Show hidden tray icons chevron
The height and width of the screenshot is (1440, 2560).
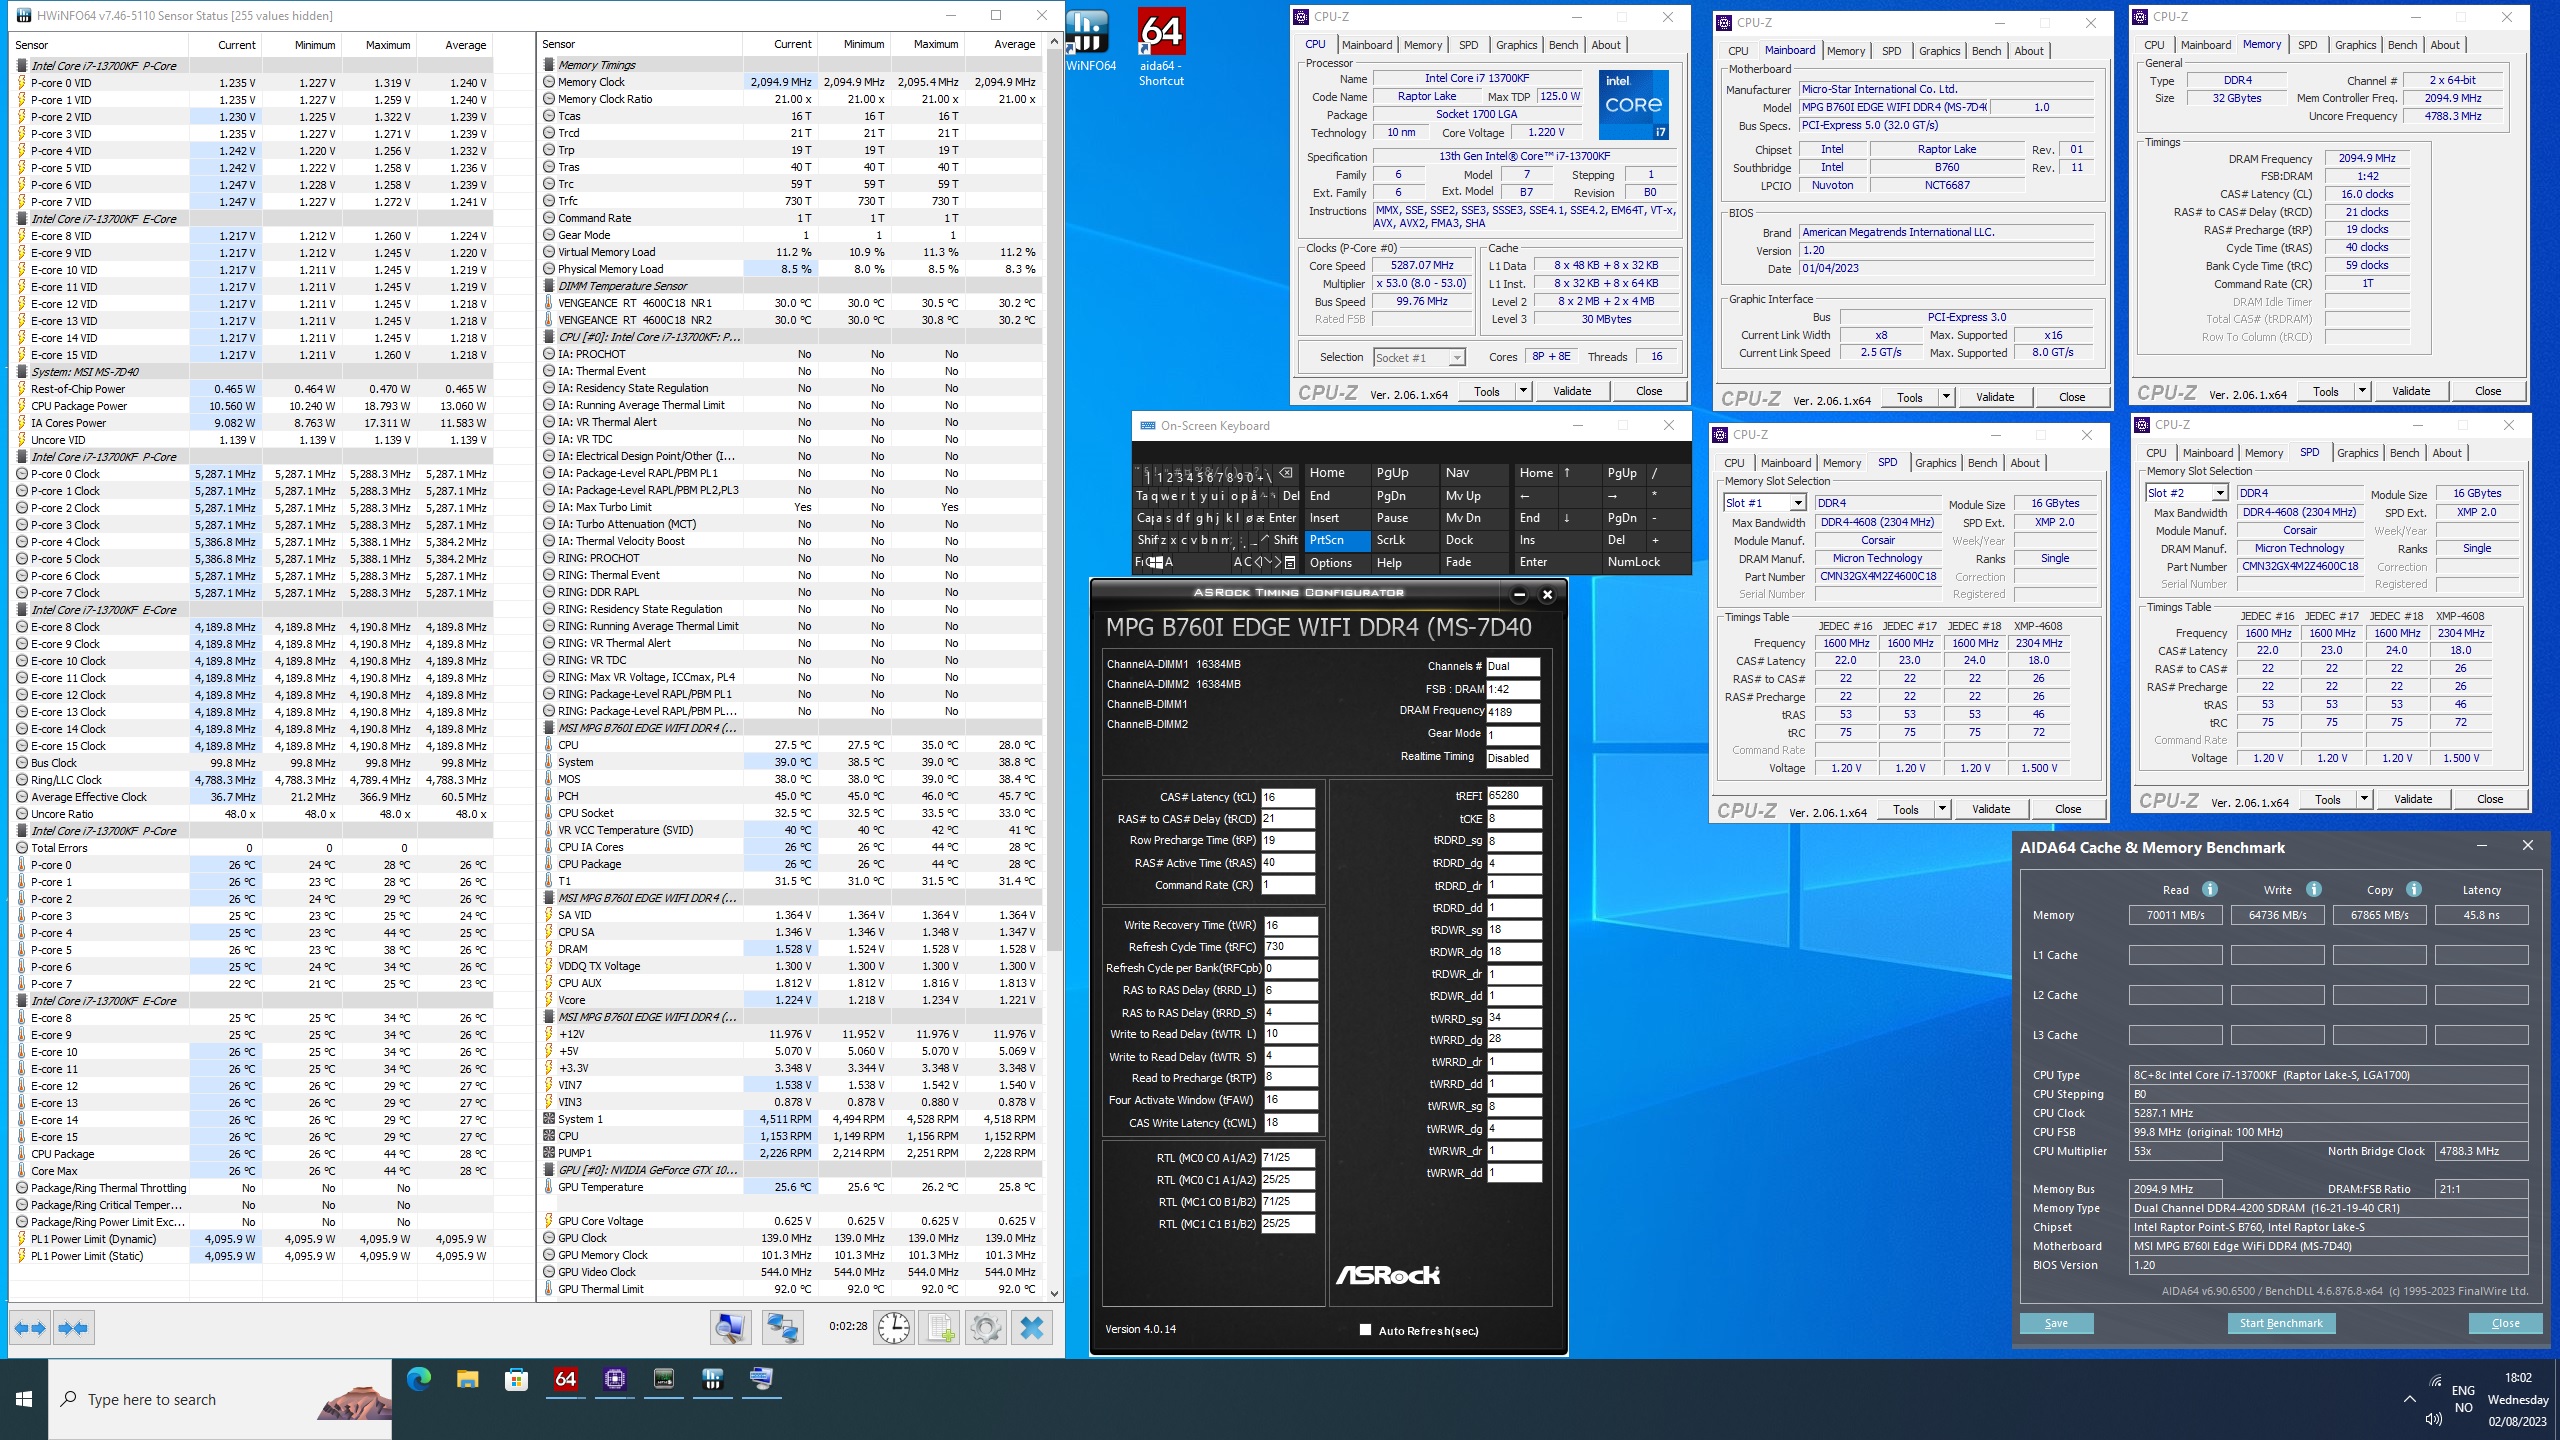[x=2410, y=1399]
